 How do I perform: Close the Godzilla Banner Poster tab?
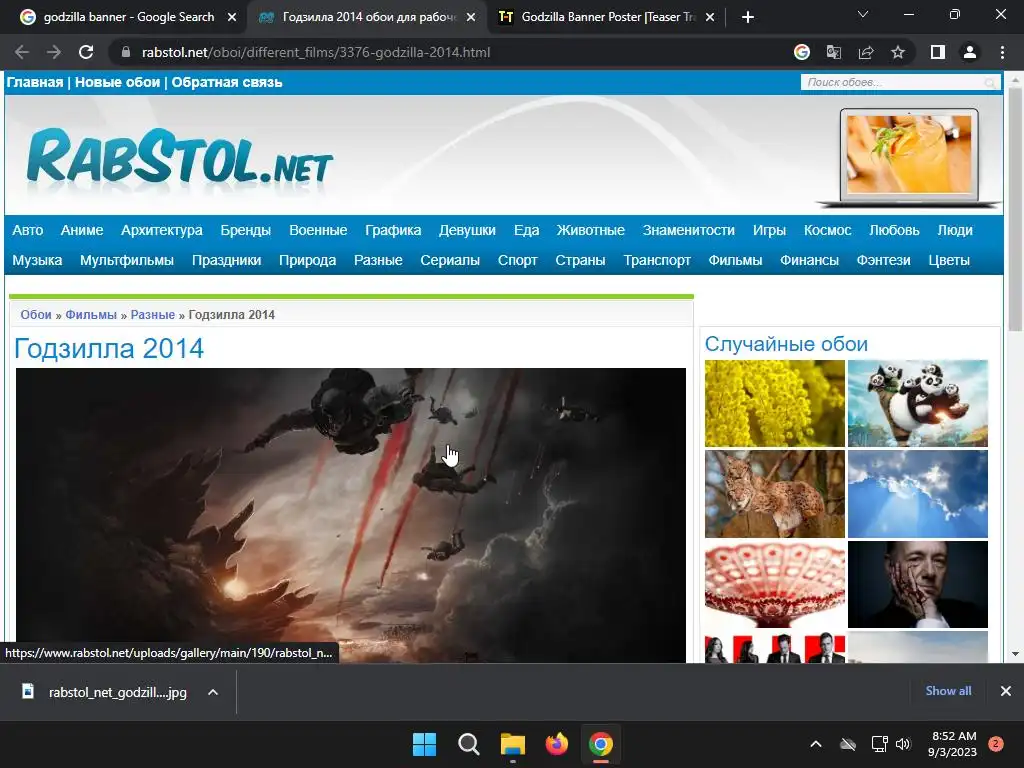coord(711,17)
